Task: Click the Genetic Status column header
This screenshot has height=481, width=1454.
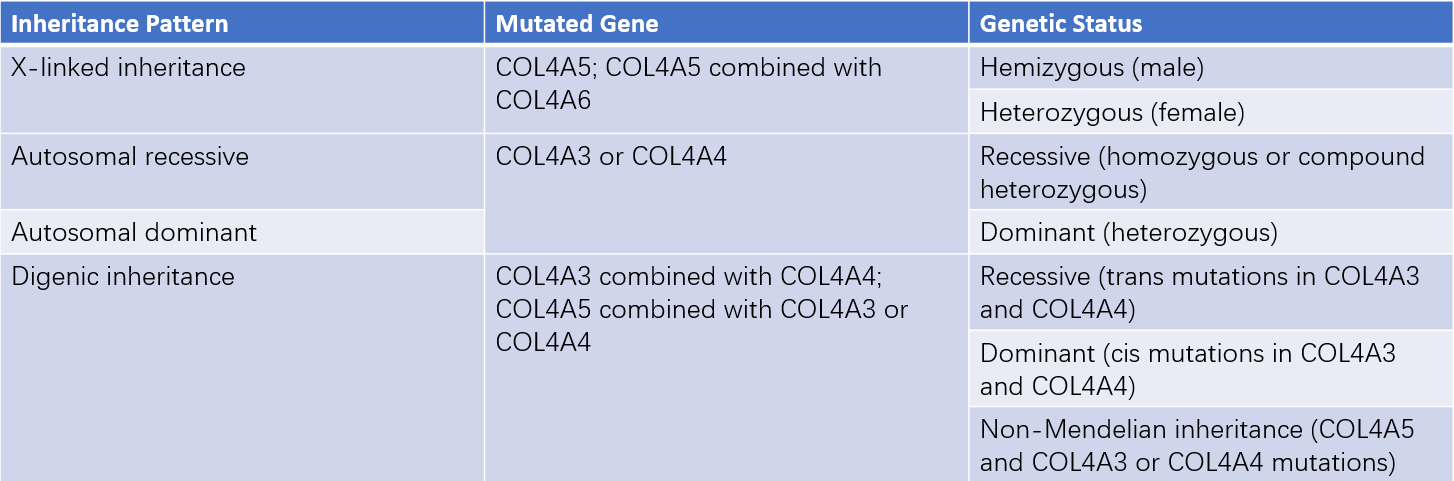Action: (x=1211, y=23)
